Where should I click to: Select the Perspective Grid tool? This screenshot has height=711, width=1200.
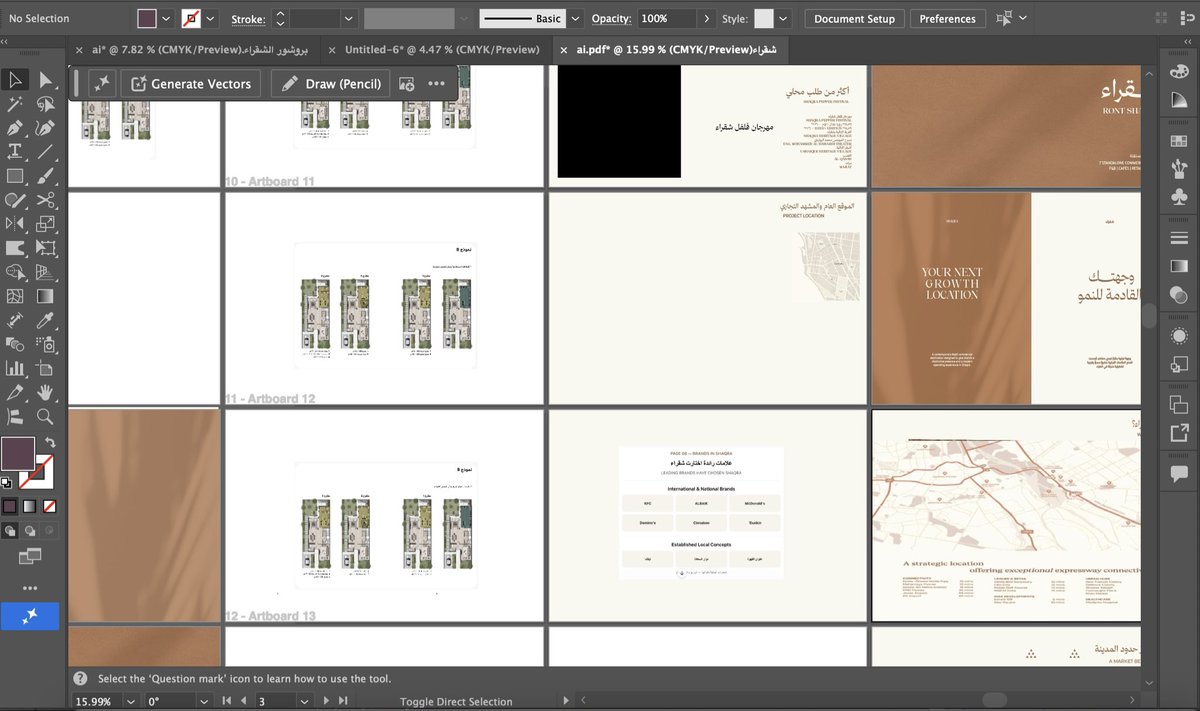click(x=46, y=271)
